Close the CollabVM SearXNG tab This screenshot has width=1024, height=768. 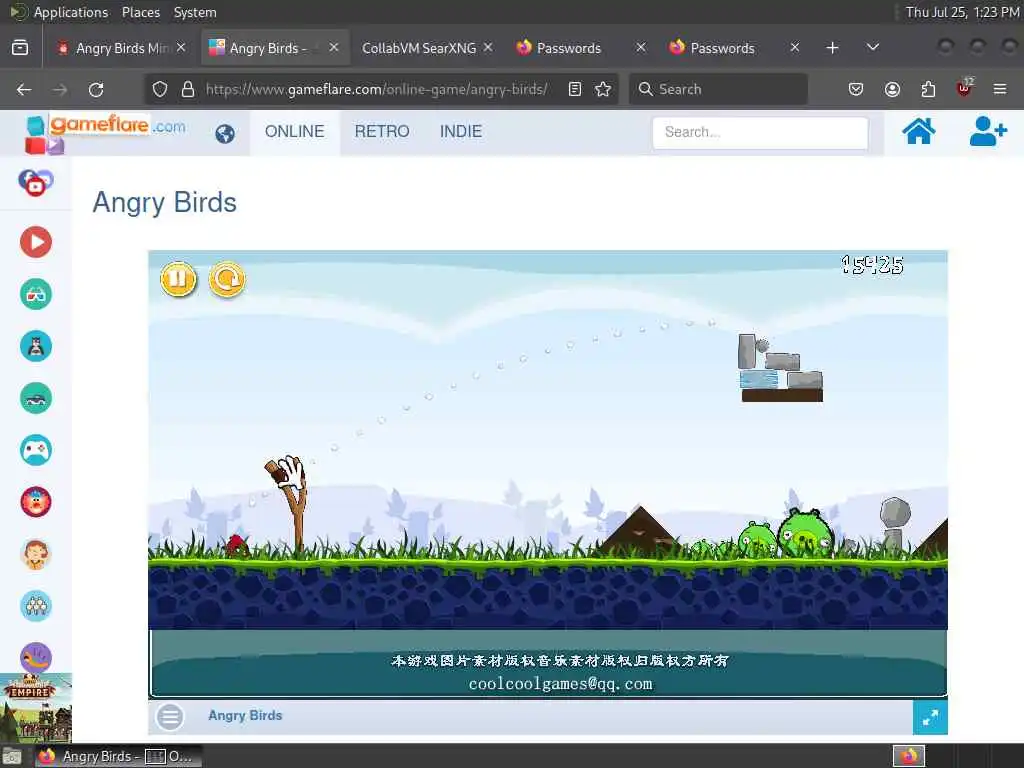click(x=488, y=48)
